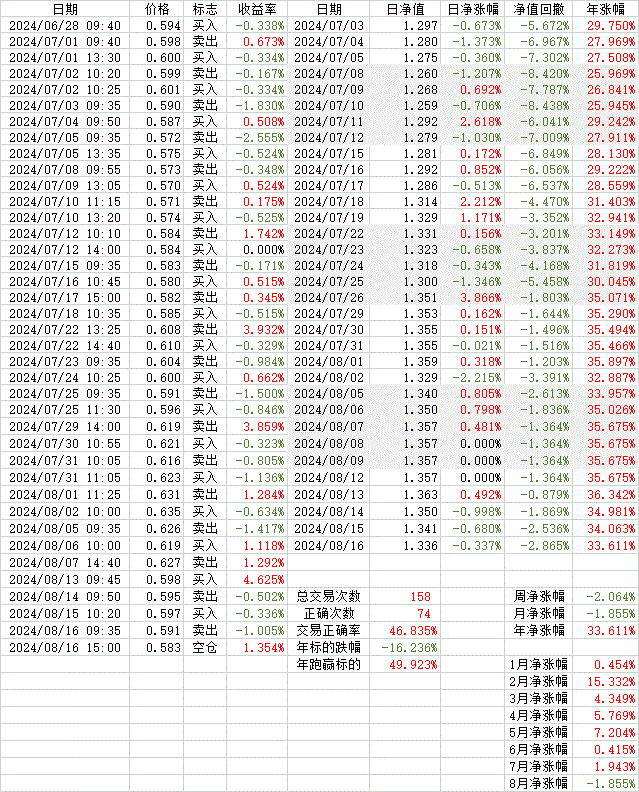
Task: Click the 1月净涨幅 label
Action: 538,665
